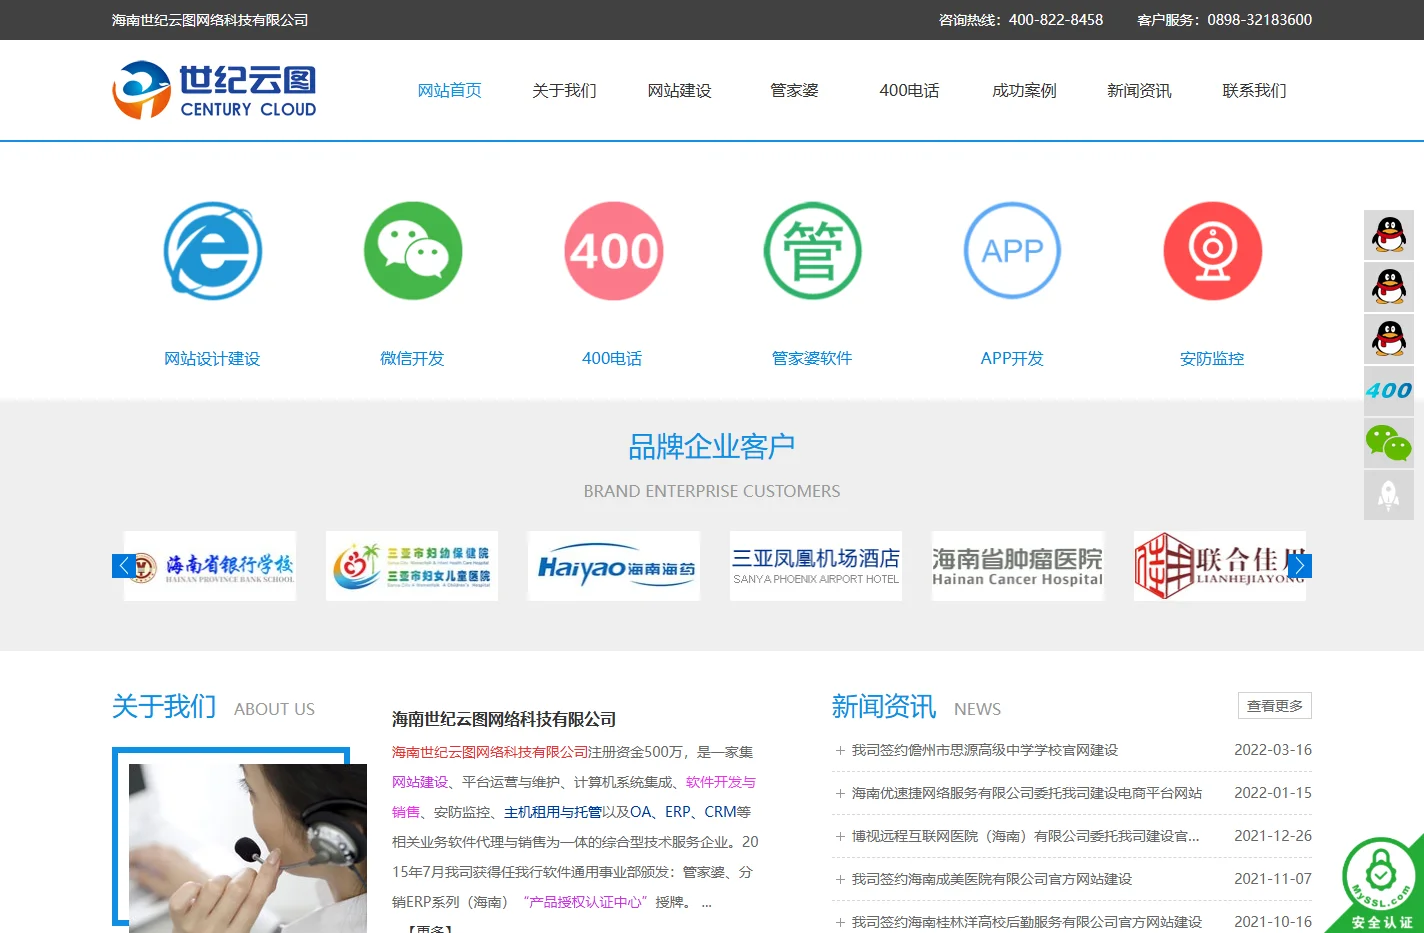Open the red webcam 安防监控 icon
This screenshot has height=933, width=1424.
click(x=1212, y=251)
